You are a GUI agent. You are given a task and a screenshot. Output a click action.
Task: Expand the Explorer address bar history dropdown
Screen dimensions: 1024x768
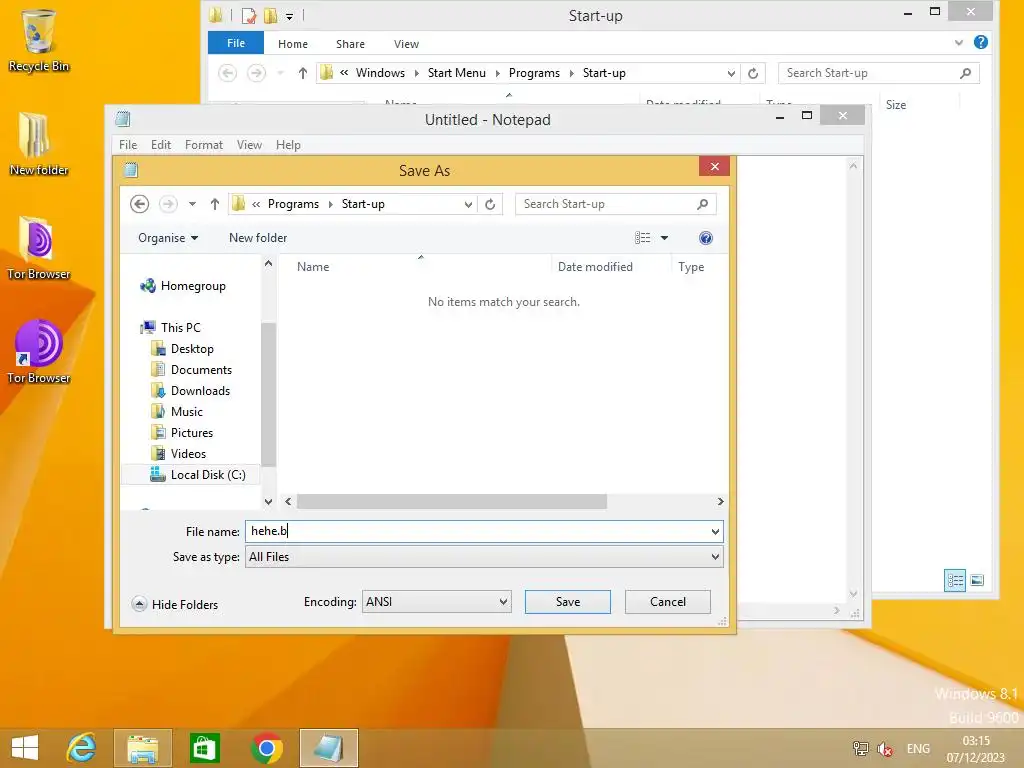tap(731, 73)
